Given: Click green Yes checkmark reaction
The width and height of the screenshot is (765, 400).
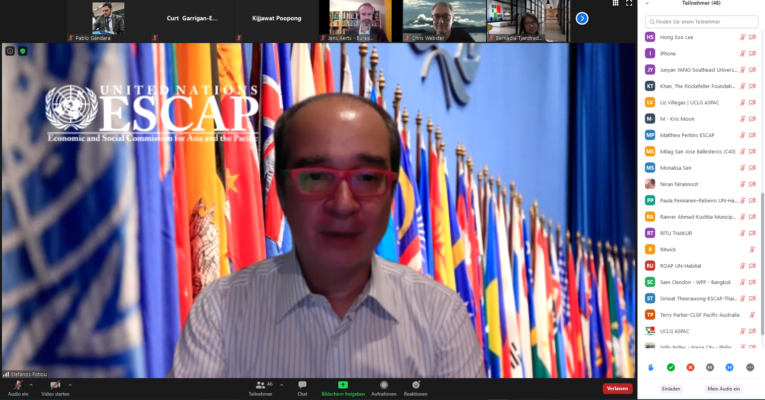Looking at the screenshot, I should click(x=671, y=367).
